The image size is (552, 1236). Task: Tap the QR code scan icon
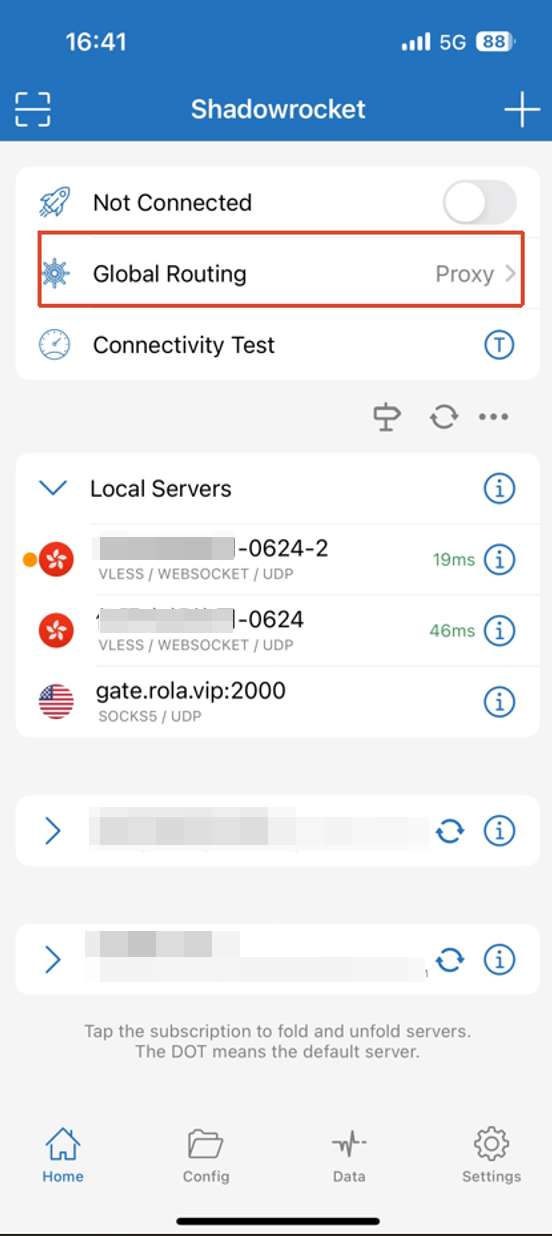(32, 109)
